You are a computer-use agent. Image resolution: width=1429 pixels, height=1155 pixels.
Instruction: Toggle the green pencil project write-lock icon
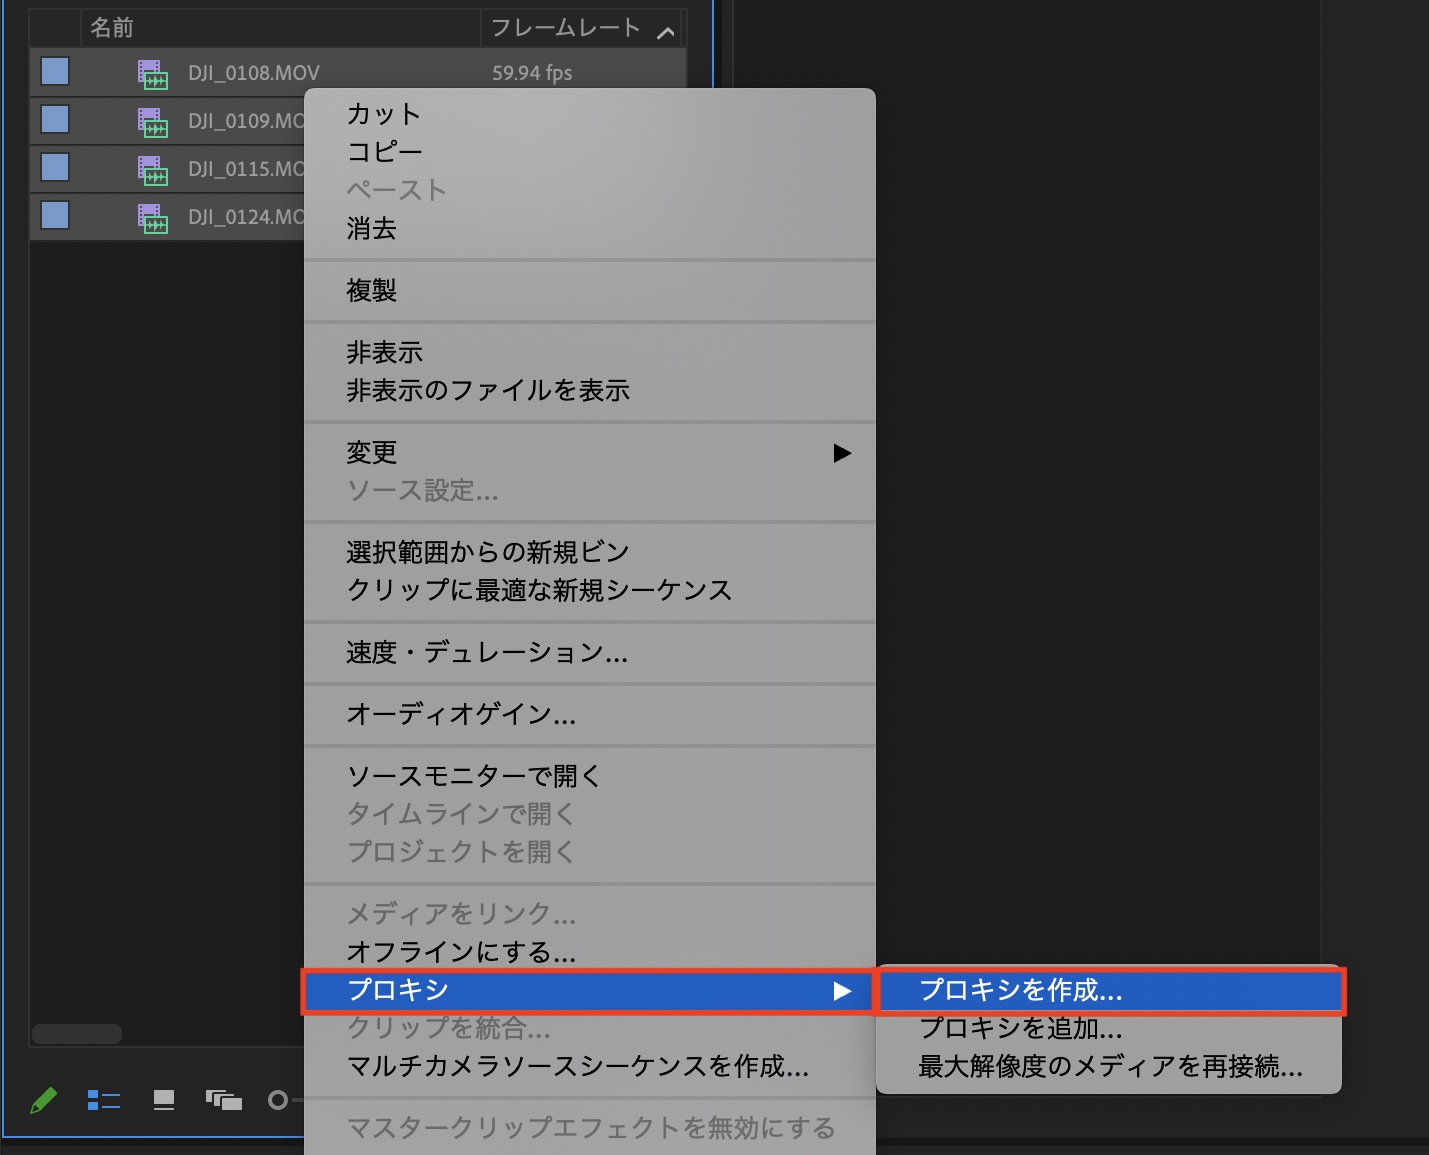pyautogui.click(x=43, y=1101)
